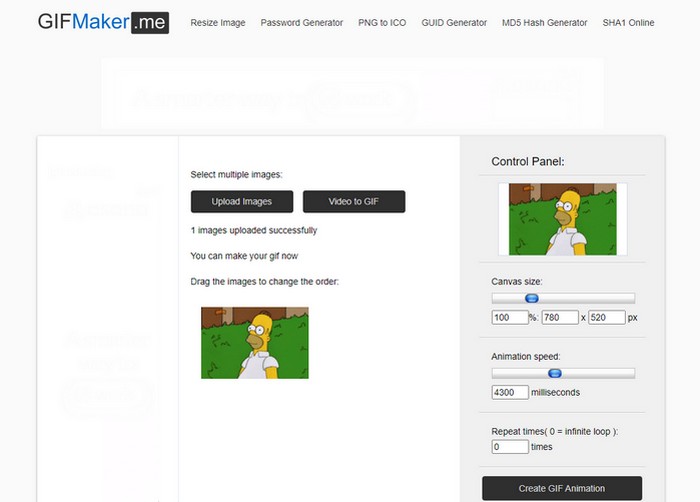Go to PNG to ICO
700x502 pixels.
pyautogui.click(x=382, y=23)
